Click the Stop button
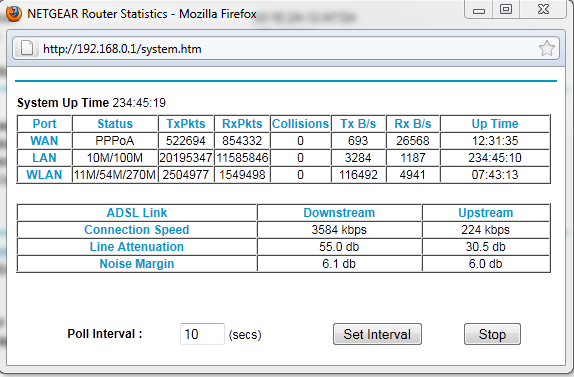The height and width of the screenshot is (377, 574). 492,334
